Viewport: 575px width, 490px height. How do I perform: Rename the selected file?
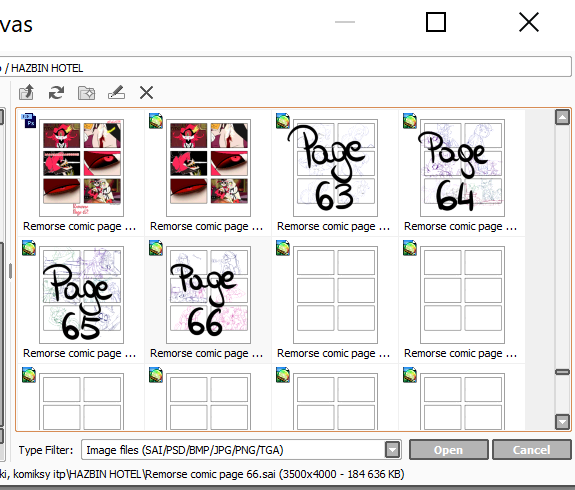coord(116,92)
